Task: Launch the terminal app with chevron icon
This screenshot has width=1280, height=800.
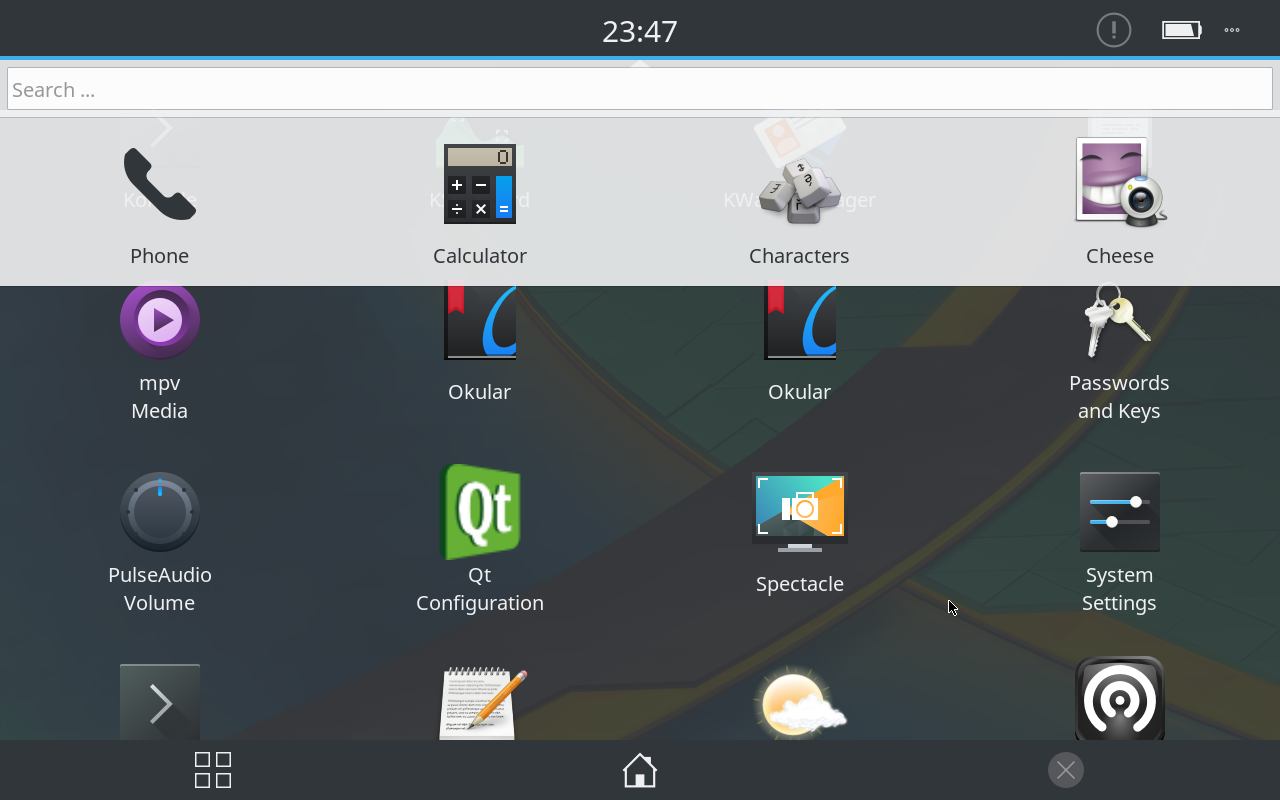Action: click(x=160, y=702)
